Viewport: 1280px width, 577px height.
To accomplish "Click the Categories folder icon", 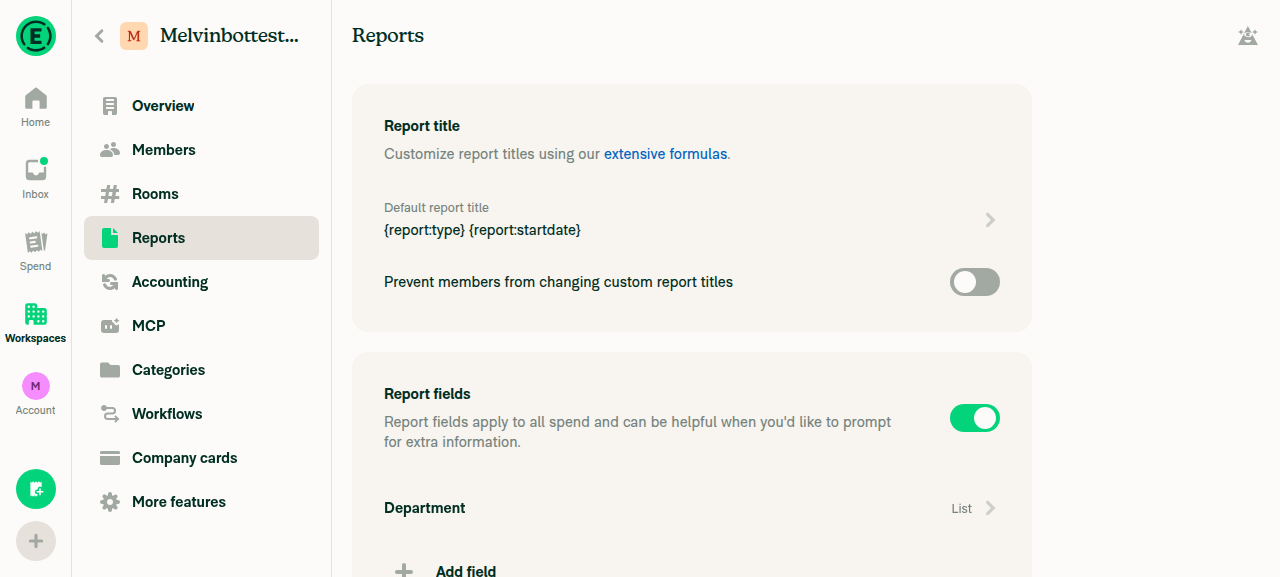I will 110,370.
